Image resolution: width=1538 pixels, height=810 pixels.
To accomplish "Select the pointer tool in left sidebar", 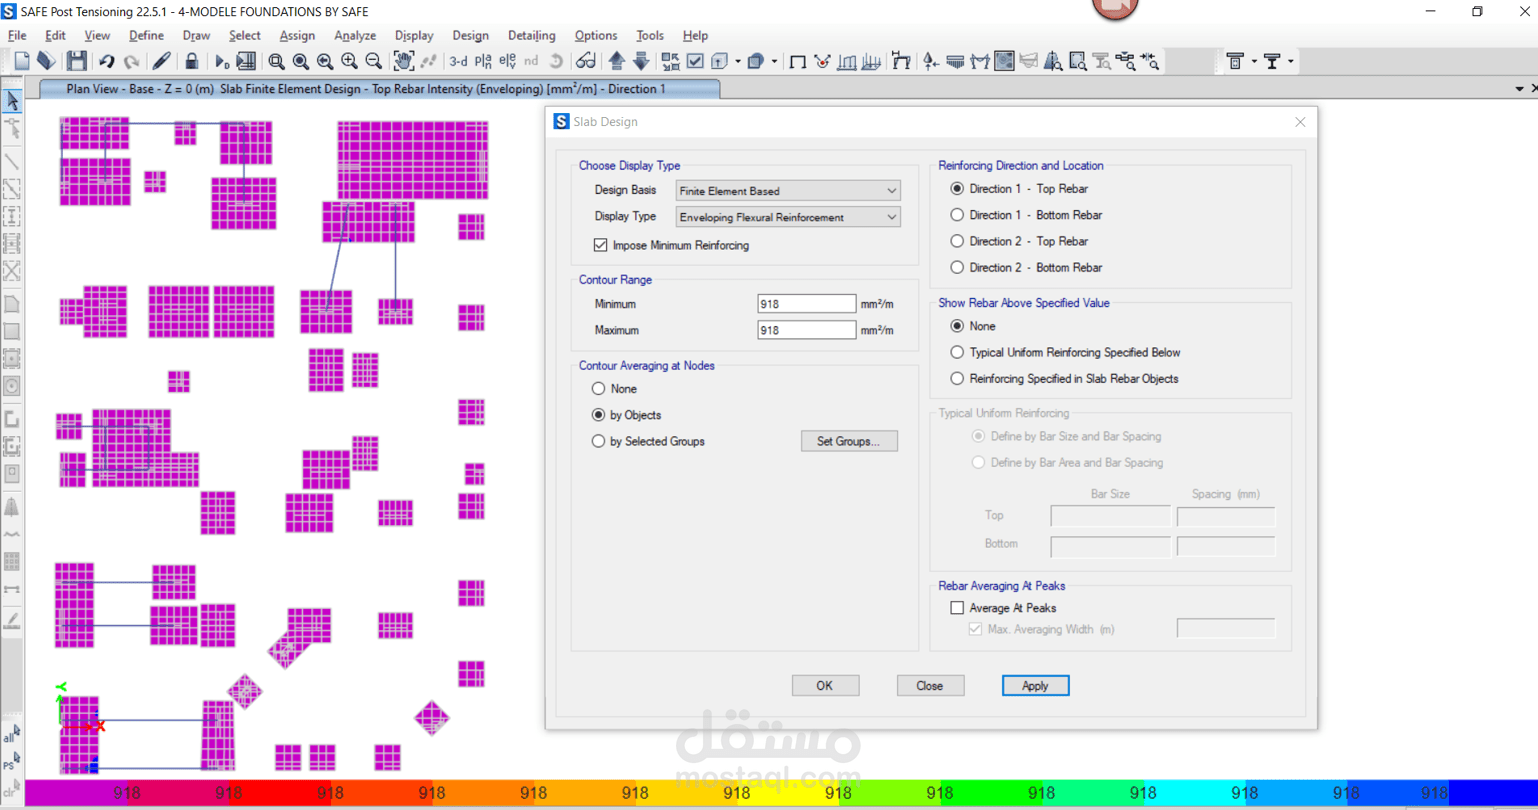I will 12,100.
